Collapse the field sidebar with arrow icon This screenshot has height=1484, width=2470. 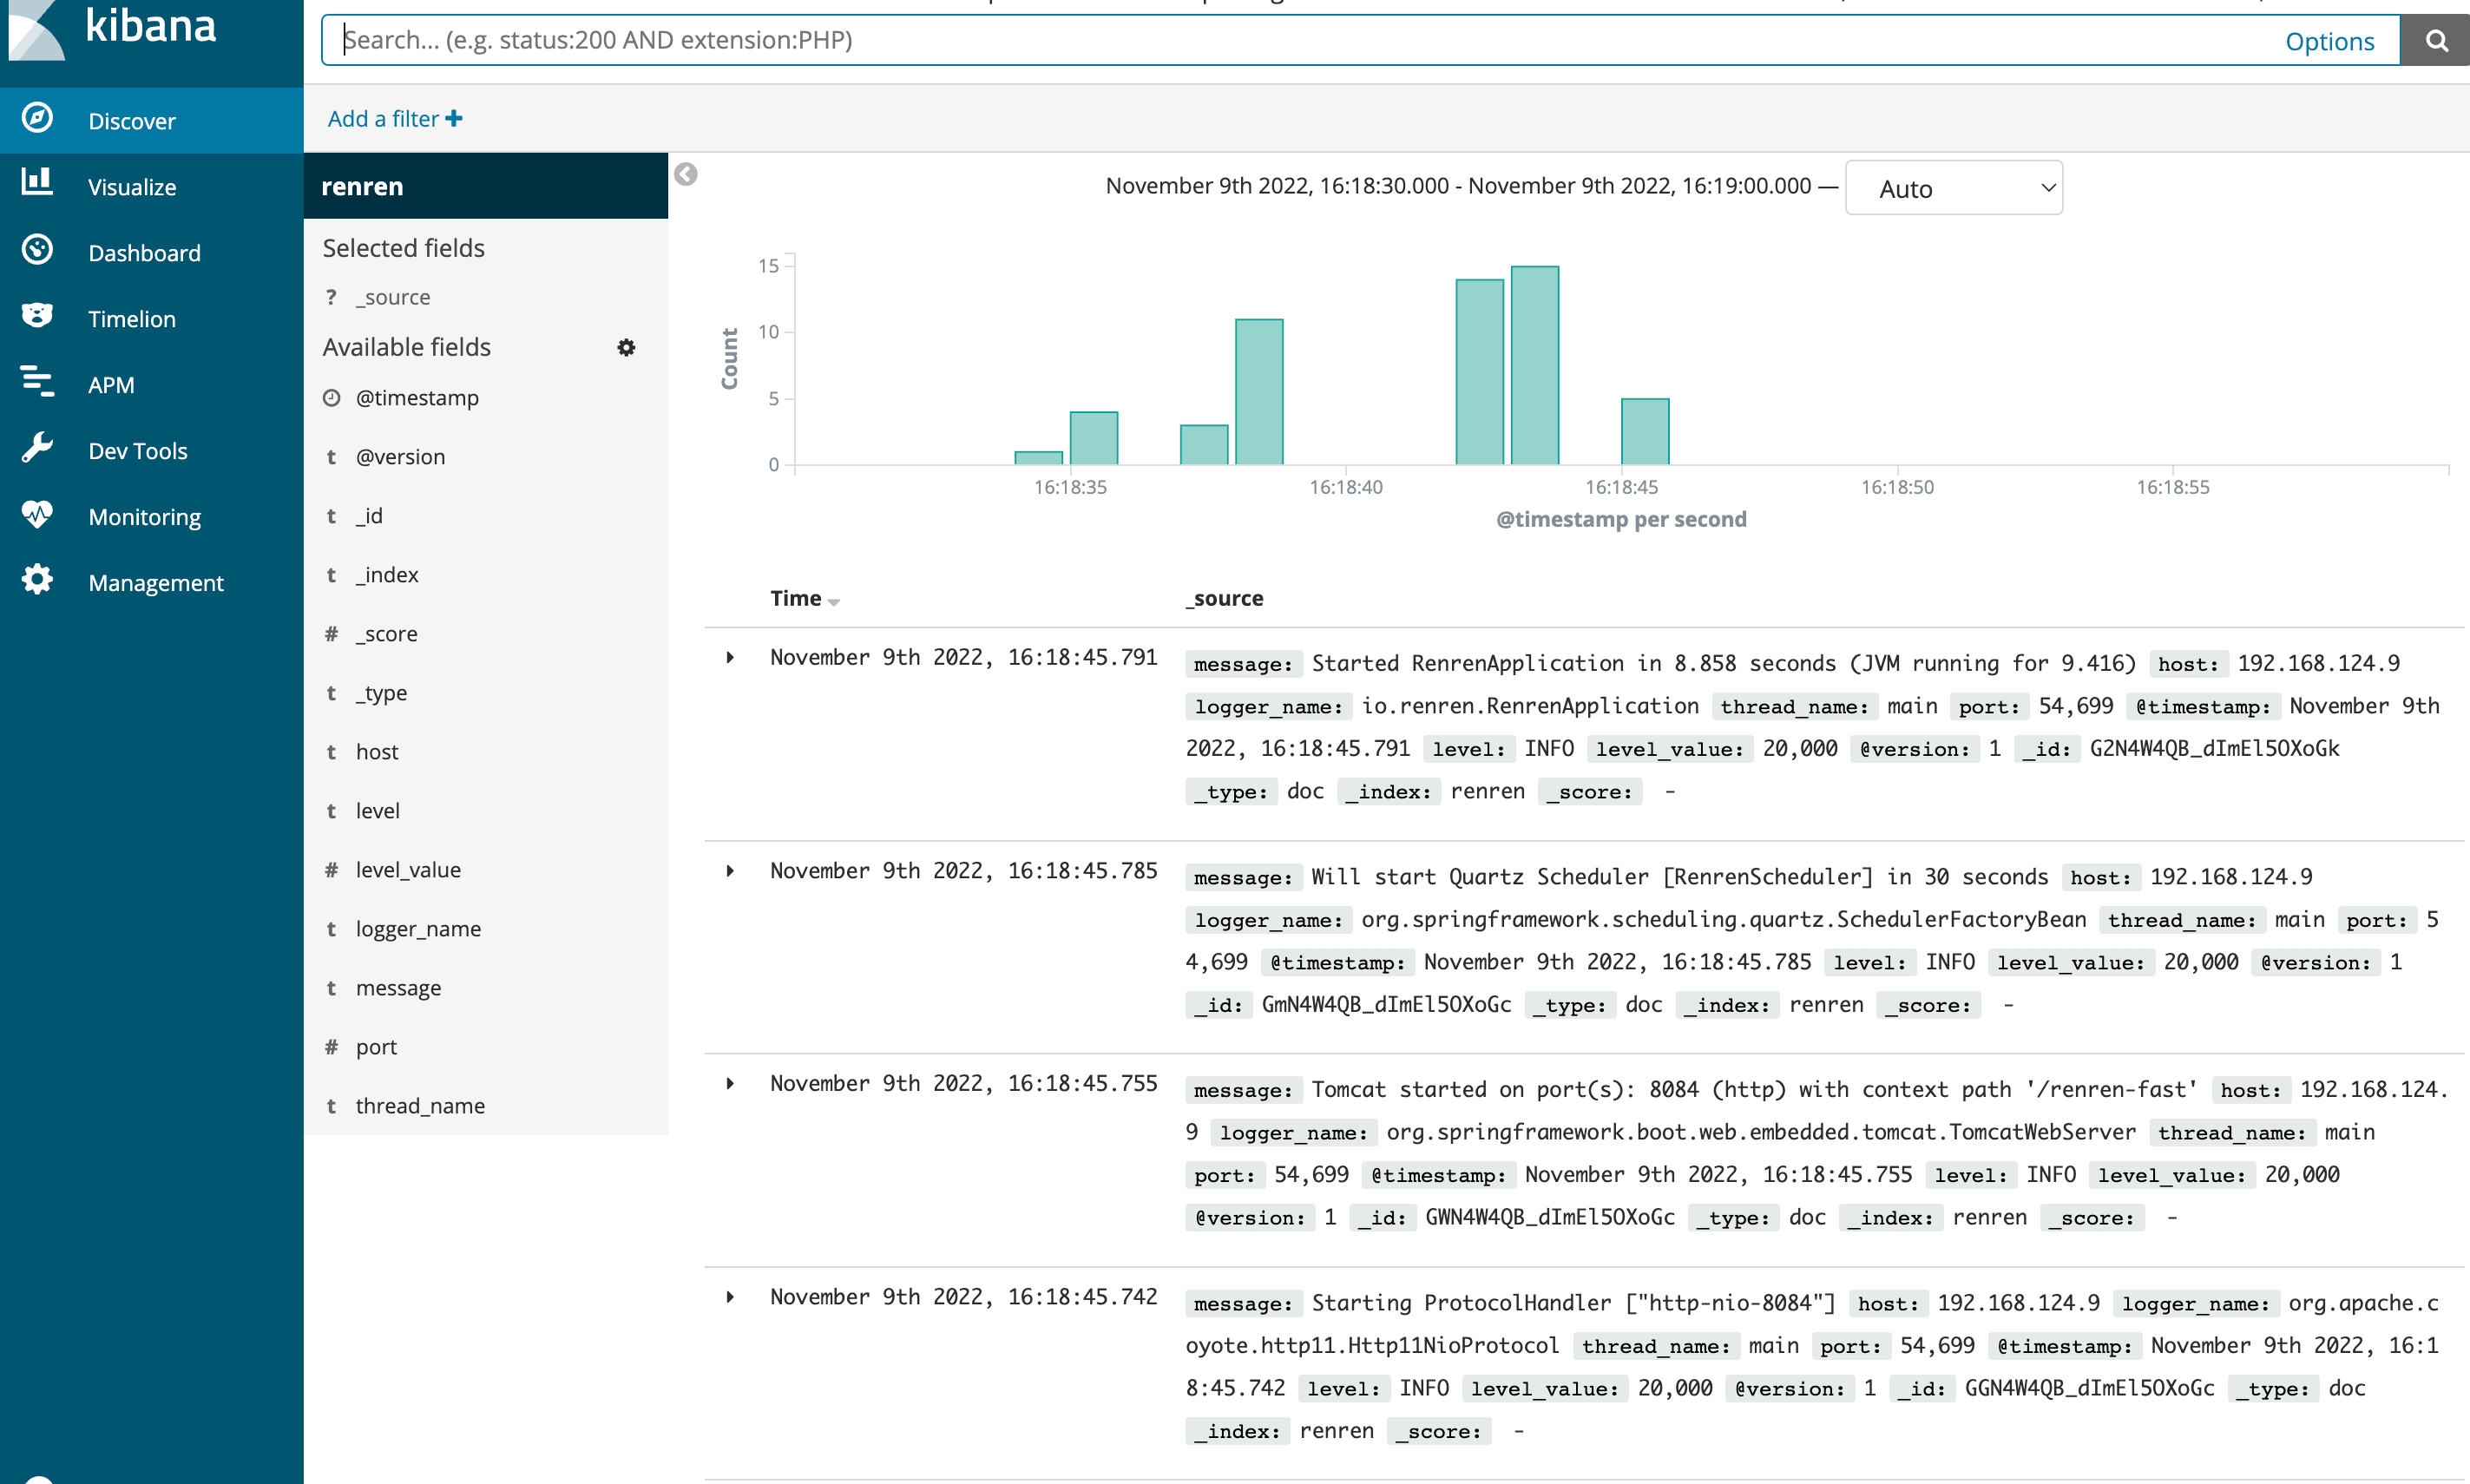click(686, 175)
